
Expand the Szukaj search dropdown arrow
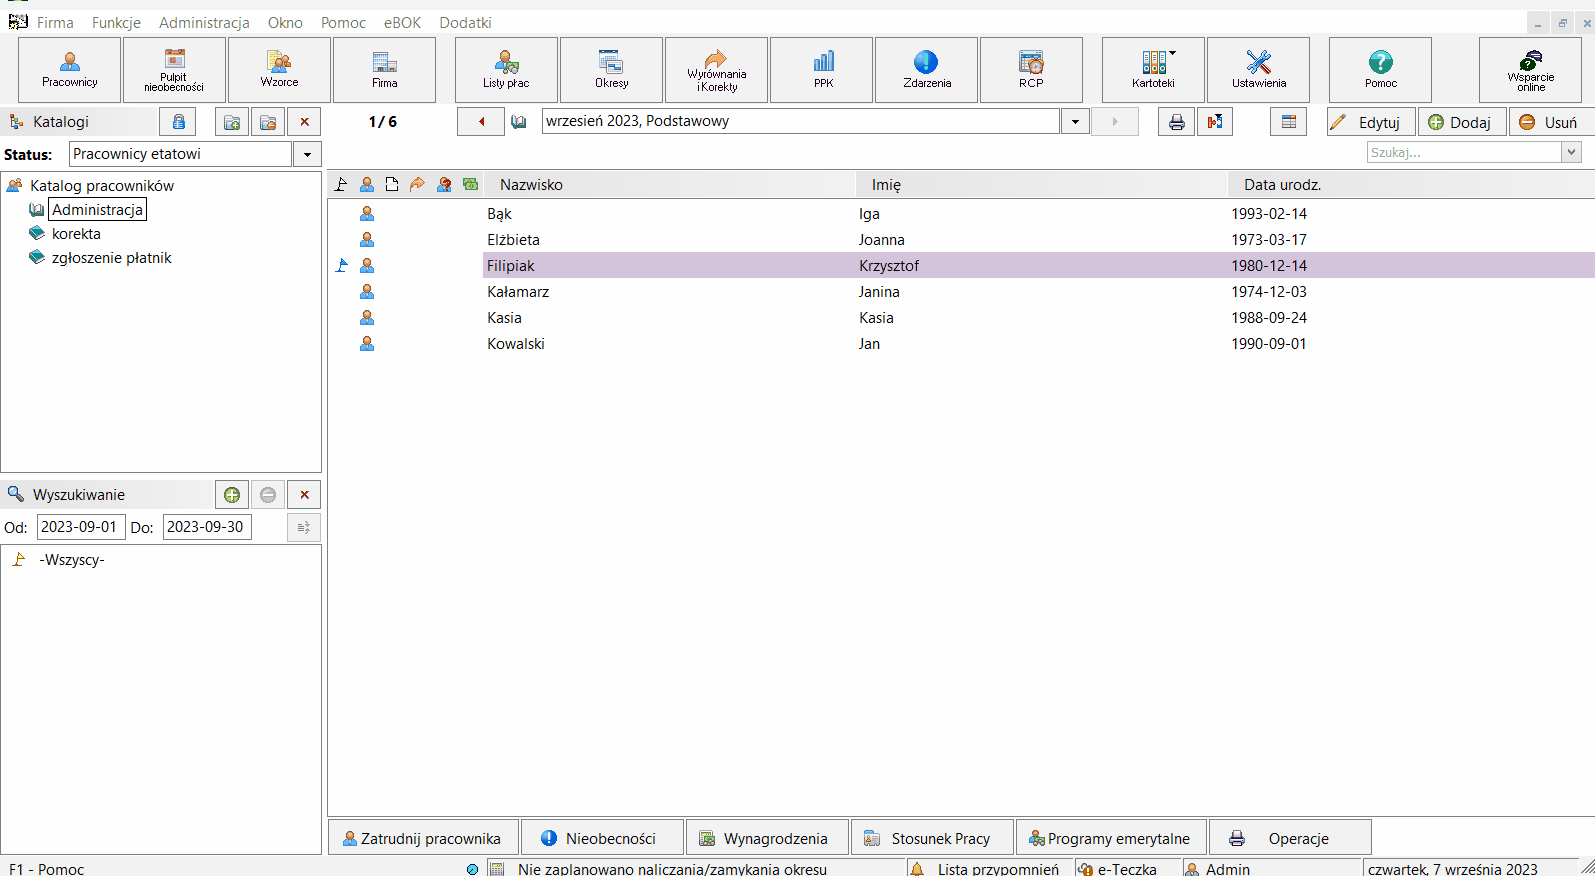(x=1572, y=152)
